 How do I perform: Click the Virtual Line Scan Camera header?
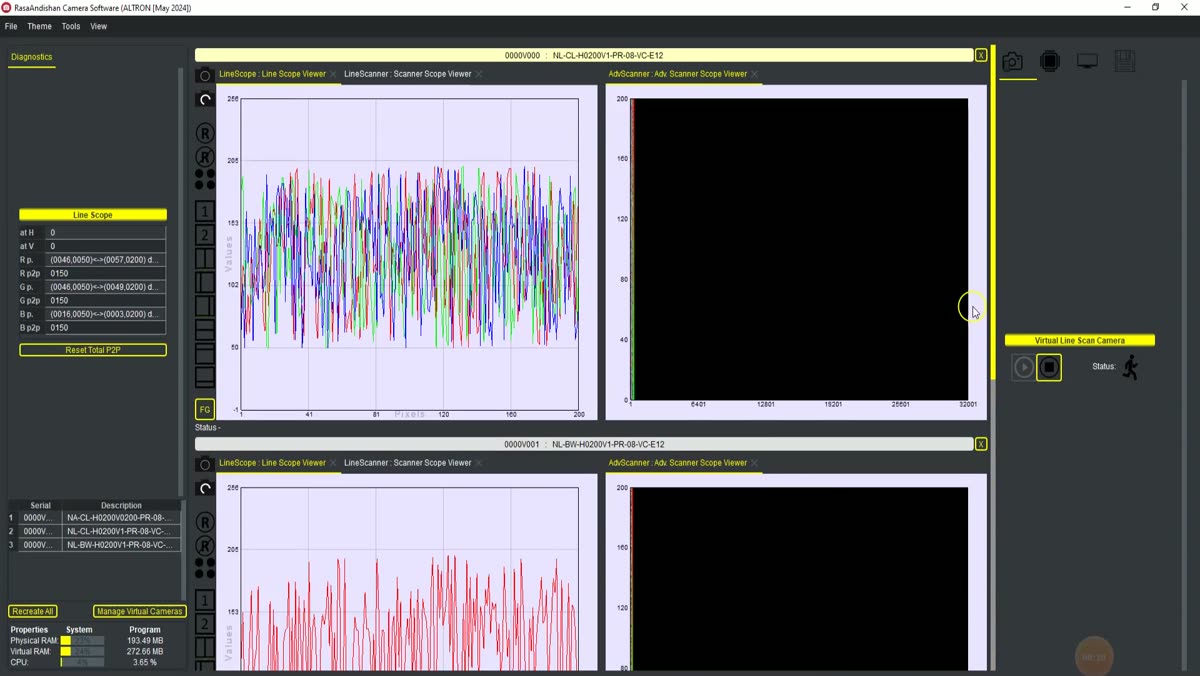1080,340
